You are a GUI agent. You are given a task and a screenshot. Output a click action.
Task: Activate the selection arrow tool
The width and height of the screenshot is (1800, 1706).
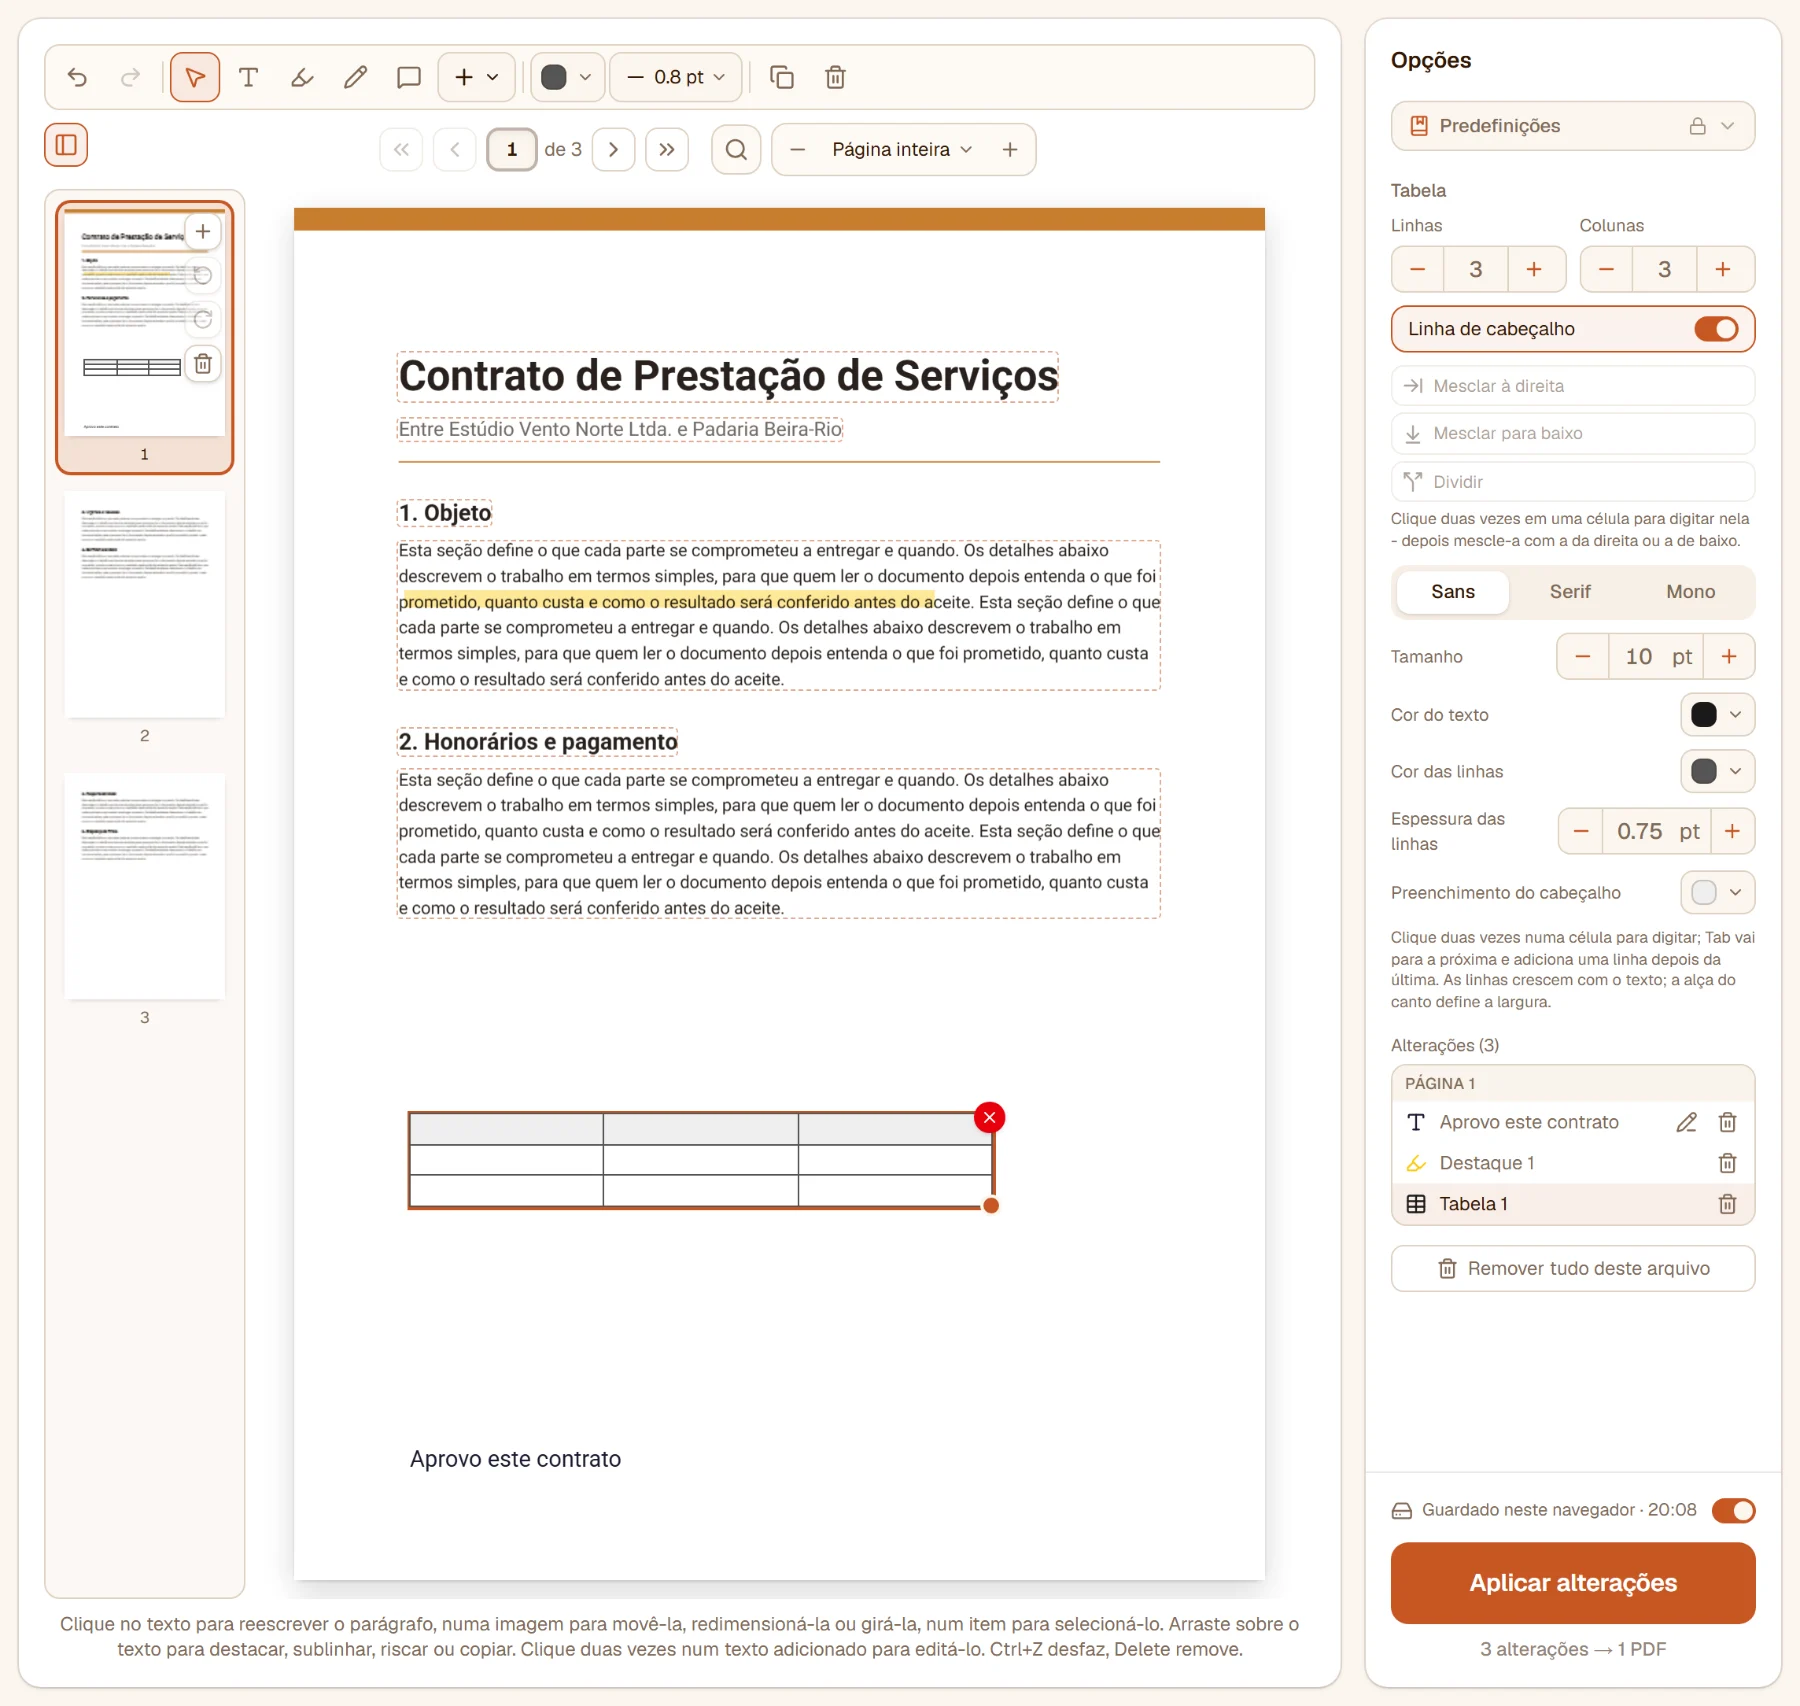195,77
